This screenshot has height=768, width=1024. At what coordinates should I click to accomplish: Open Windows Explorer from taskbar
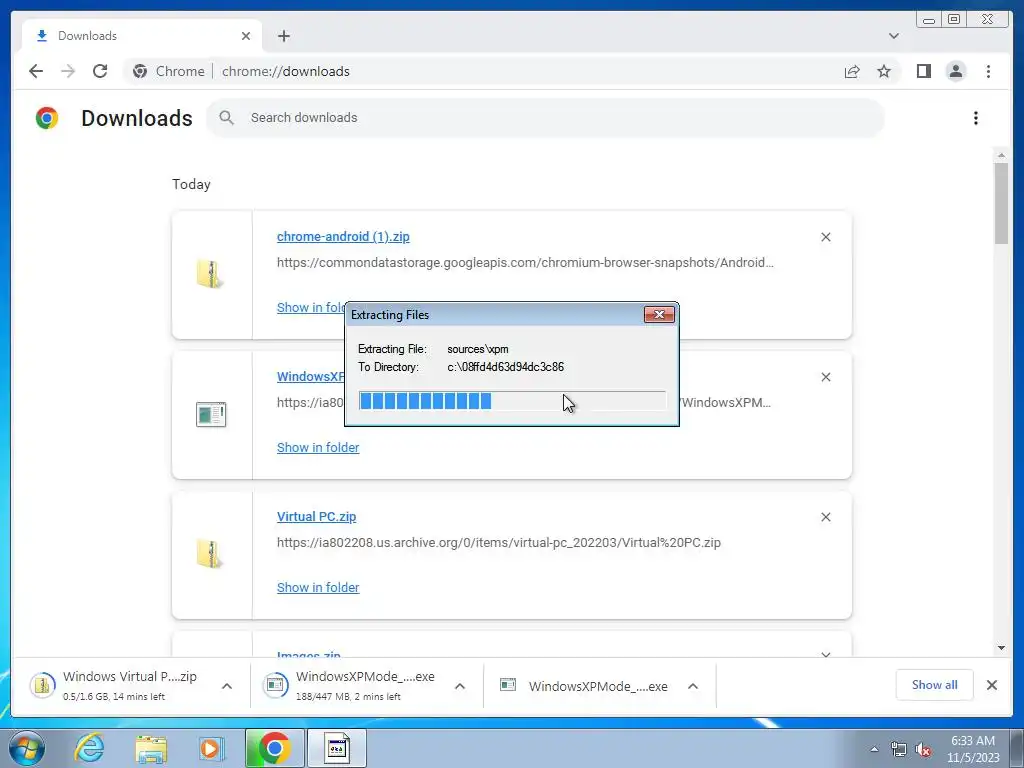coord(151,748)
